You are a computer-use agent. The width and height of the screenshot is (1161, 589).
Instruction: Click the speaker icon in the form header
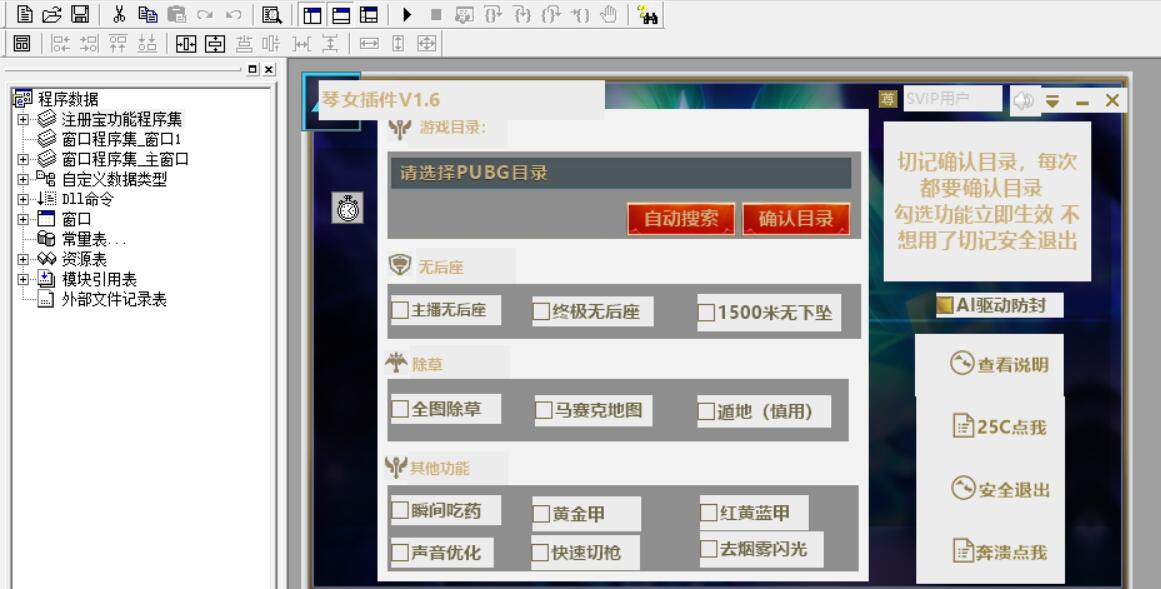pos(1024,100)
